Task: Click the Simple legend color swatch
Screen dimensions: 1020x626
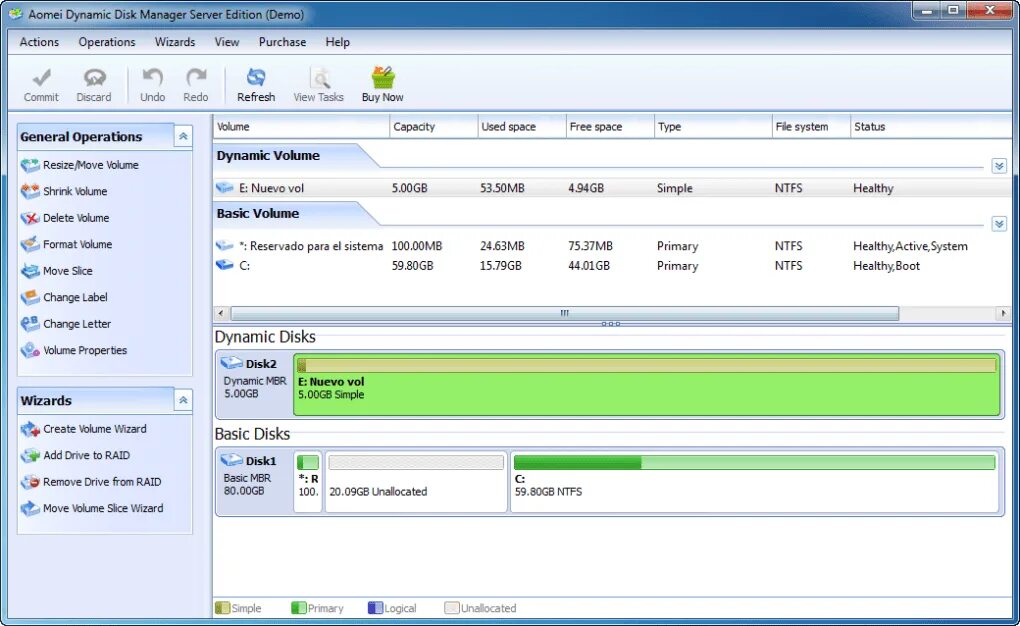Action: 222,608
